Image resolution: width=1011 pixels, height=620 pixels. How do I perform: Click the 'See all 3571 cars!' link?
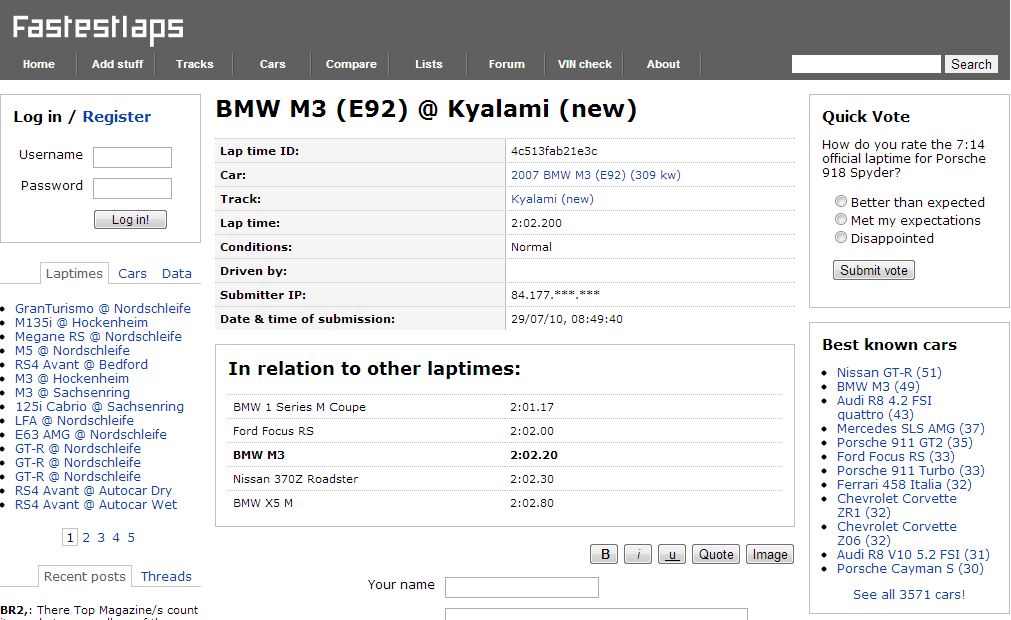[x=908, y=594]
